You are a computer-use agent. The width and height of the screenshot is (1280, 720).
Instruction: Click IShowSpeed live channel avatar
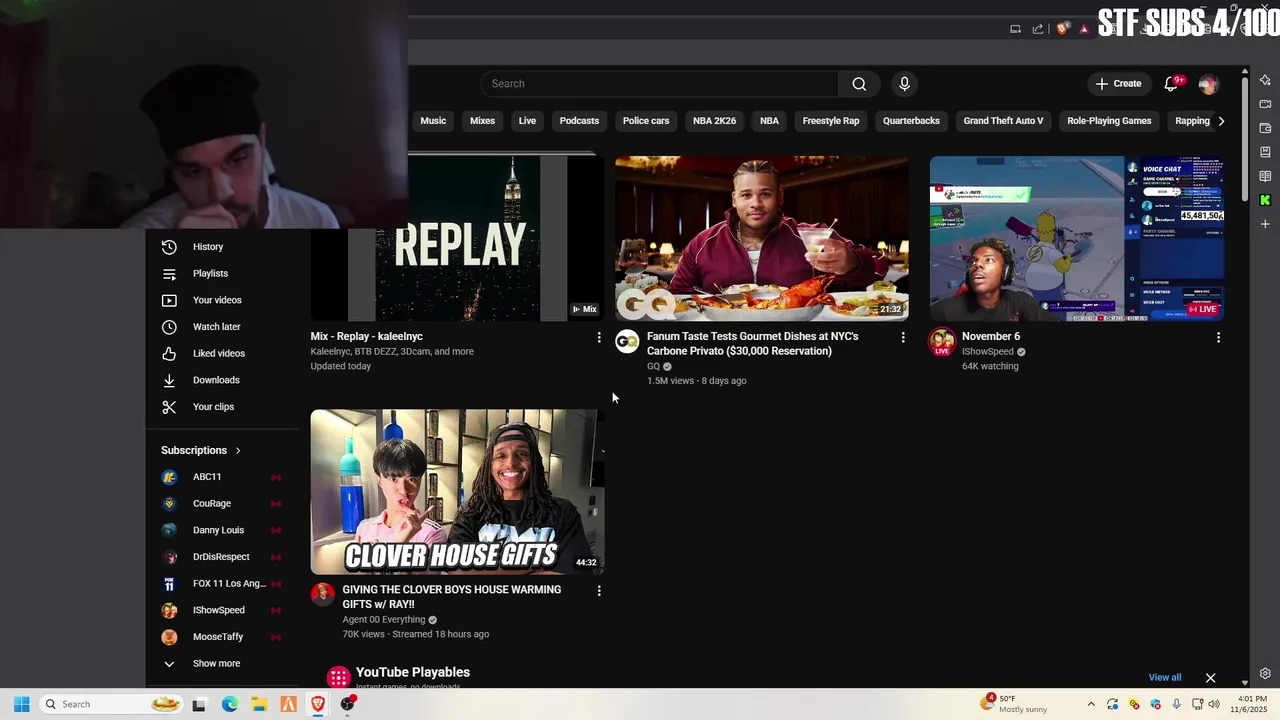942,342
